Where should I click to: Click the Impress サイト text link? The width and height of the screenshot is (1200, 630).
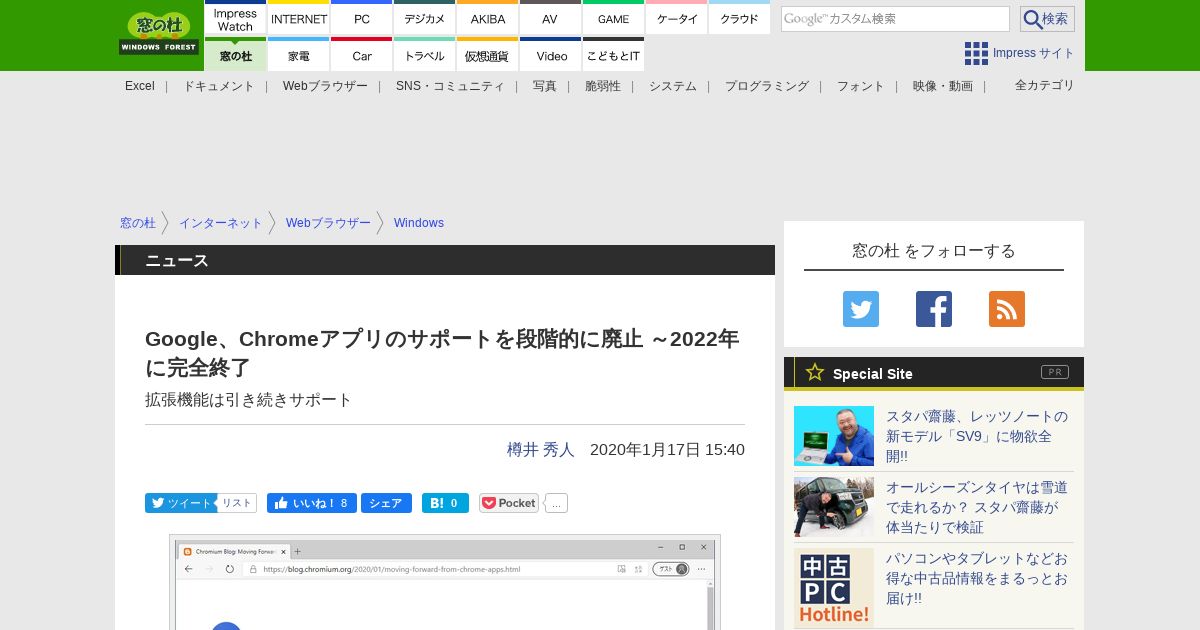1034,53
